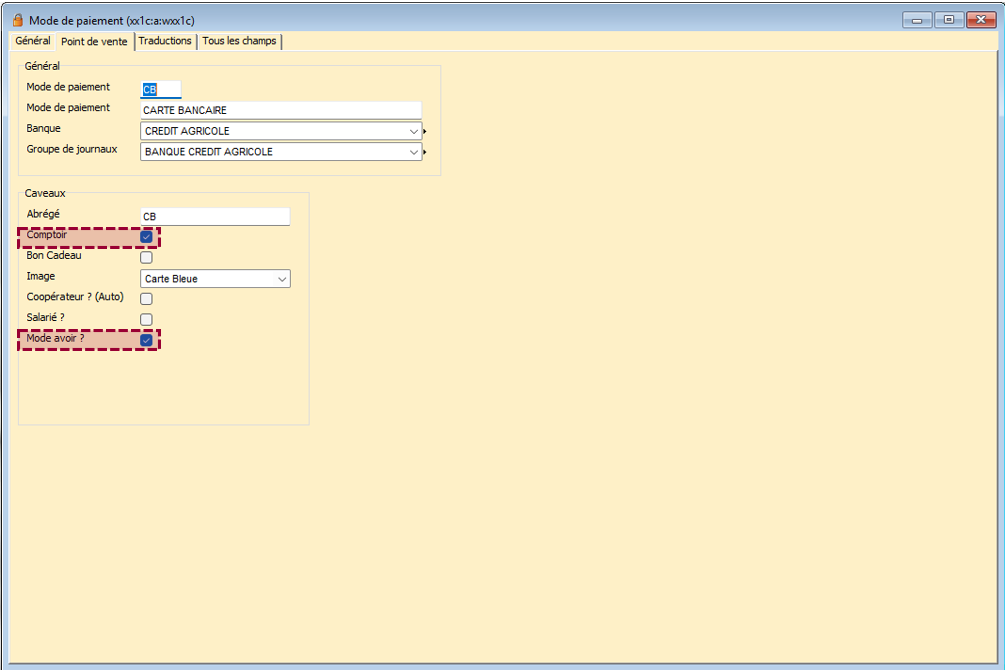The image size is (1005, 670).
Task: Focus the Abrégé text field
Action: (x=215, y=216)
